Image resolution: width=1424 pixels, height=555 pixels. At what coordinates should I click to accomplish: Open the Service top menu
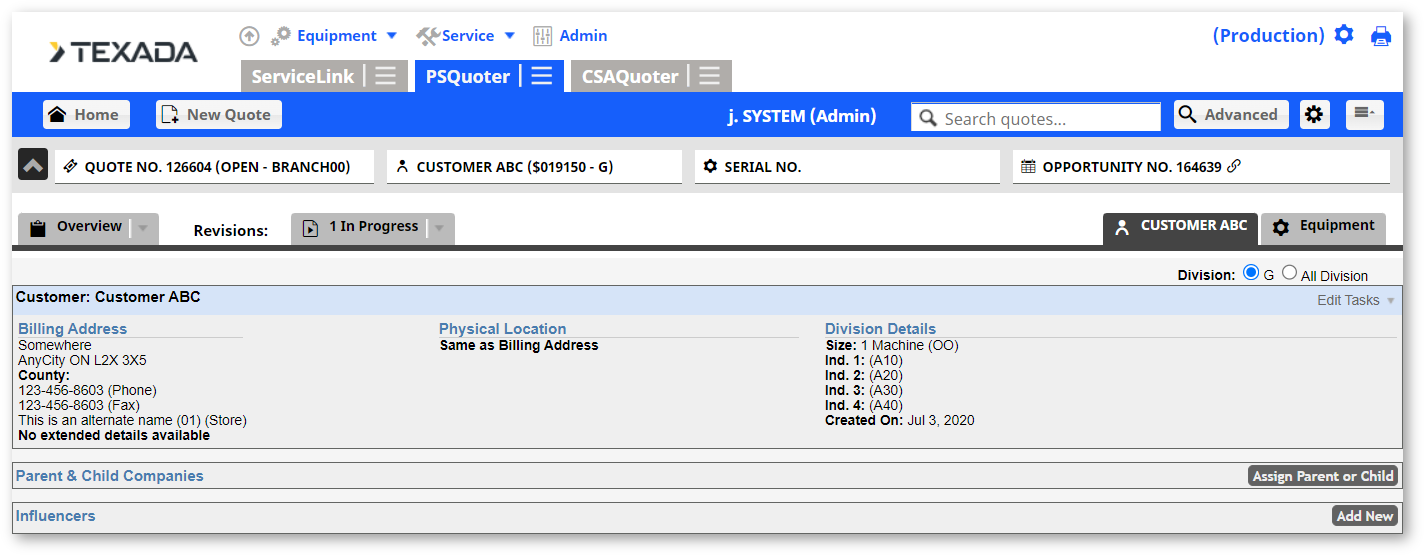(x=468, y=36)
